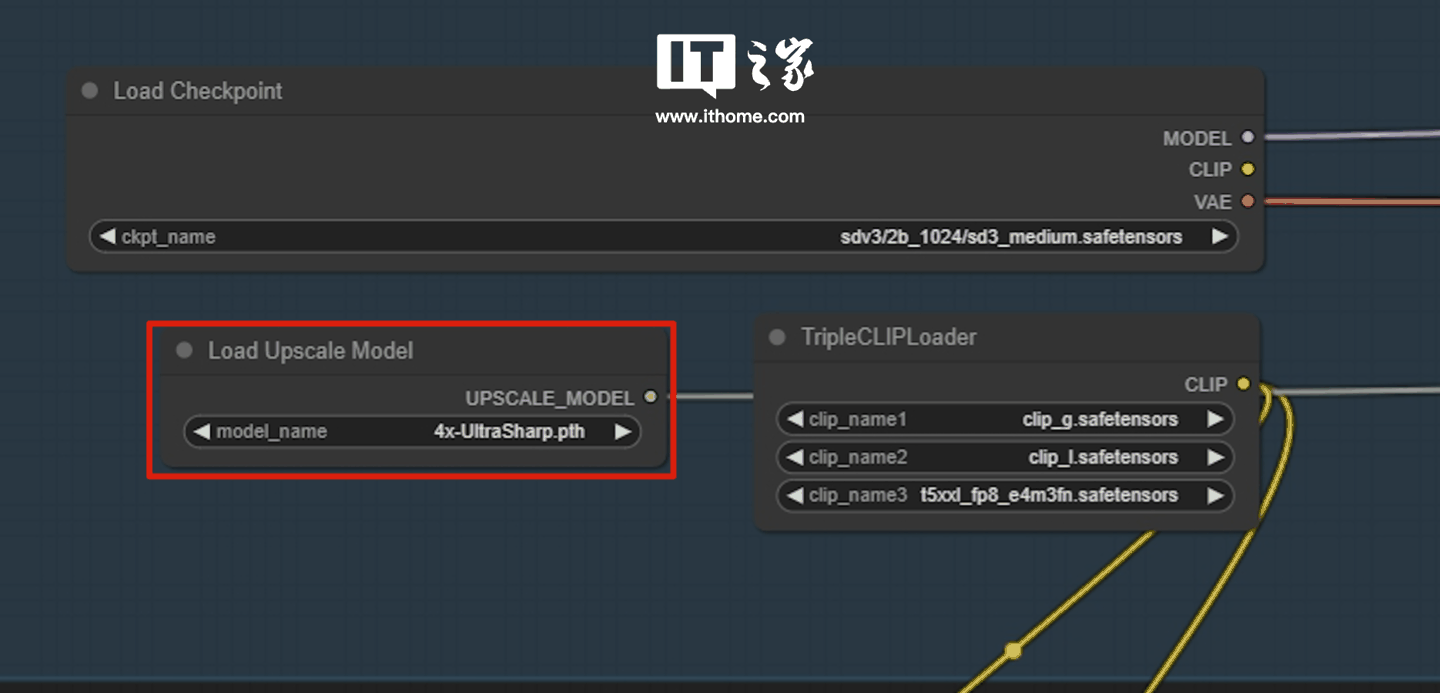Collapse the Load Checkpoint node using its dot
The image size is (1440, 693).
tap(90, 91)
